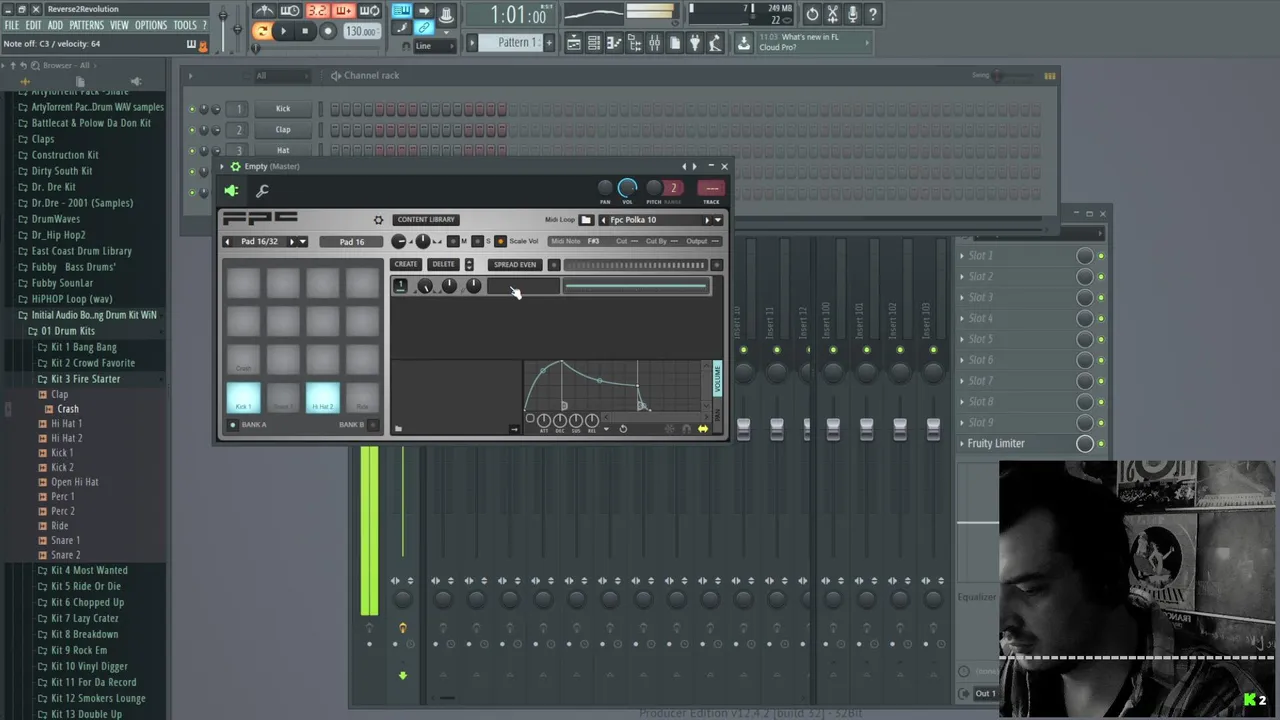Image resolution: width=1280 pixels, height=720 pixels.
Task: Select next midi loop after Fpc Polka 10
Action: 707,220
